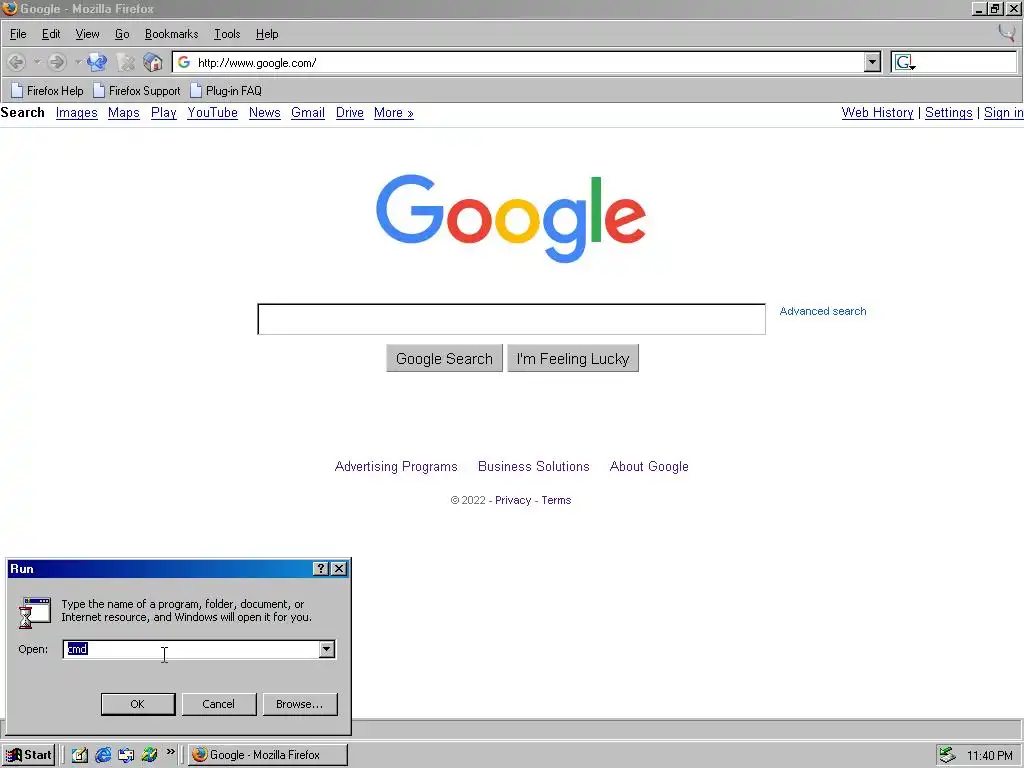
Task: Go to the Home page icon
Action: click(x=153, y=63)
